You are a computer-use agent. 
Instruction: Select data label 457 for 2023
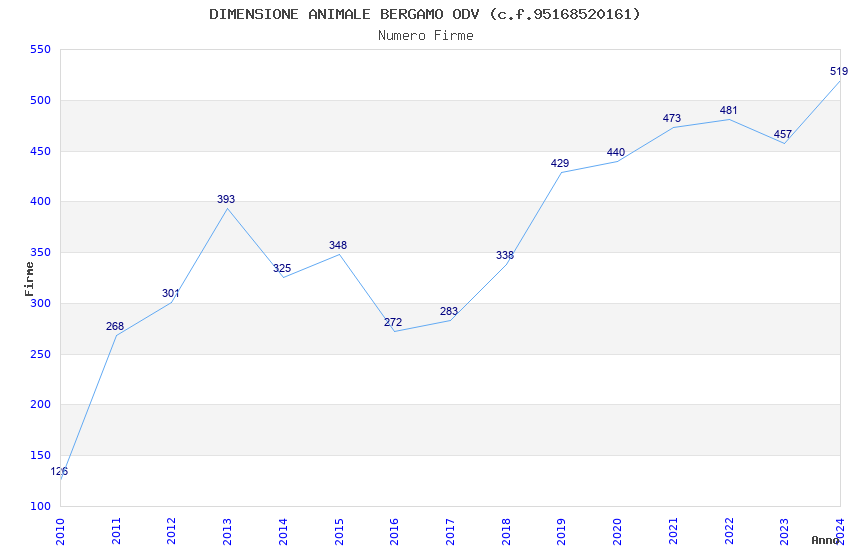pos(783,134)
